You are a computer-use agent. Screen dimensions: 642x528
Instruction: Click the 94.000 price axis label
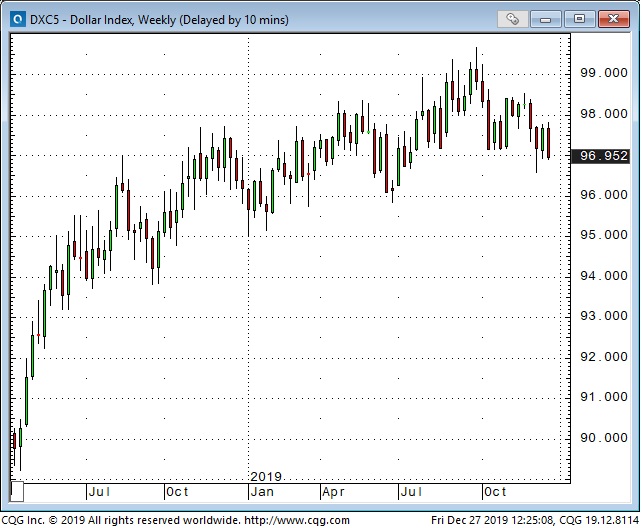point(604,275)
